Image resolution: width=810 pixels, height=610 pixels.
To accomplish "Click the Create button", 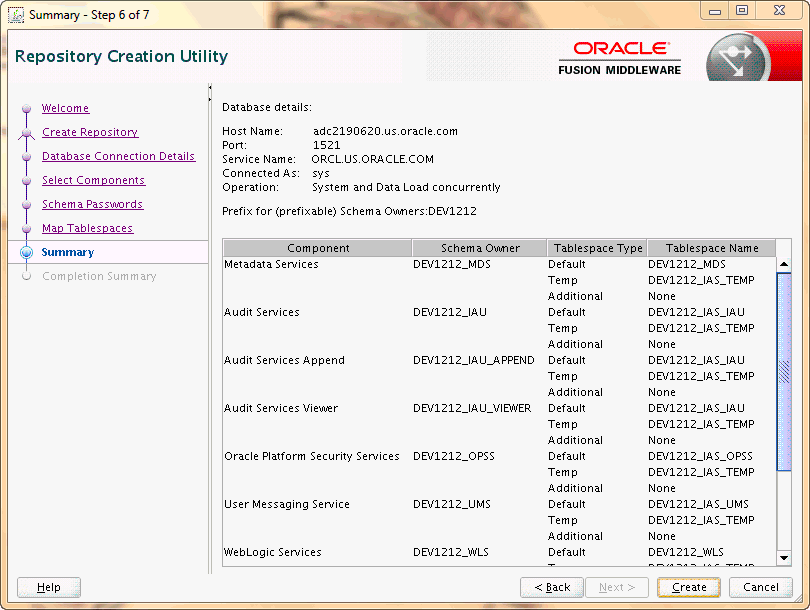I will click(689, 587).
